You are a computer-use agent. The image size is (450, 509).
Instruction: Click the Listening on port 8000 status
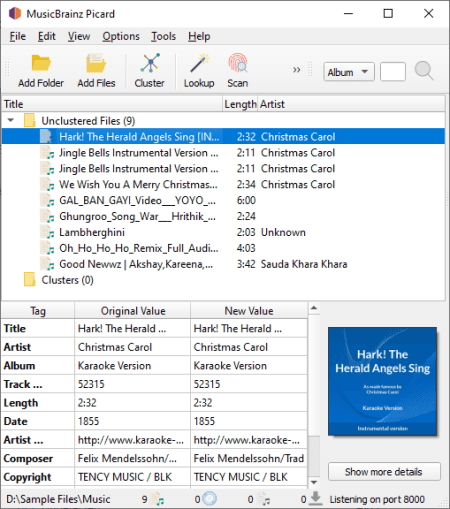377,499
